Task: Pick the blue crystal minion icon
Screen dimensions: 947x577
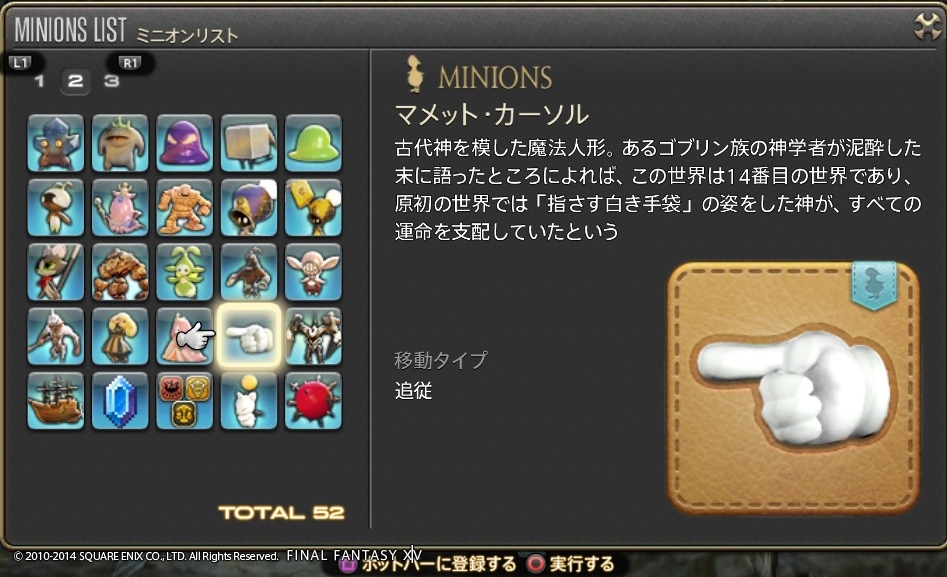Action: coord(120,401)
